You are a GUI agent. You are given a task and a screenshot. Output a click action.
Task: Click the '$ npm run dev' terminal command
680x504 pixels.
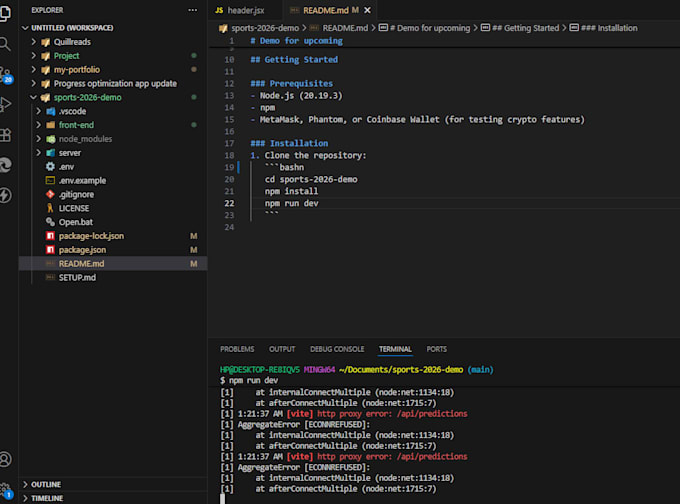(x=249, y=380)
